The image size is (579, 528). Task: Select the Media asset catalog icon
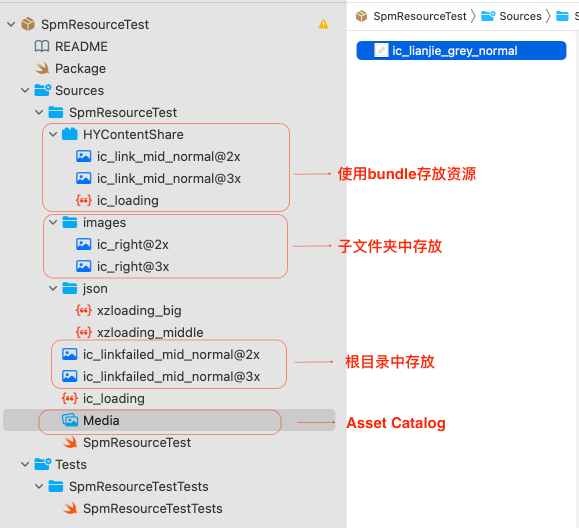(x=70, y=420)
